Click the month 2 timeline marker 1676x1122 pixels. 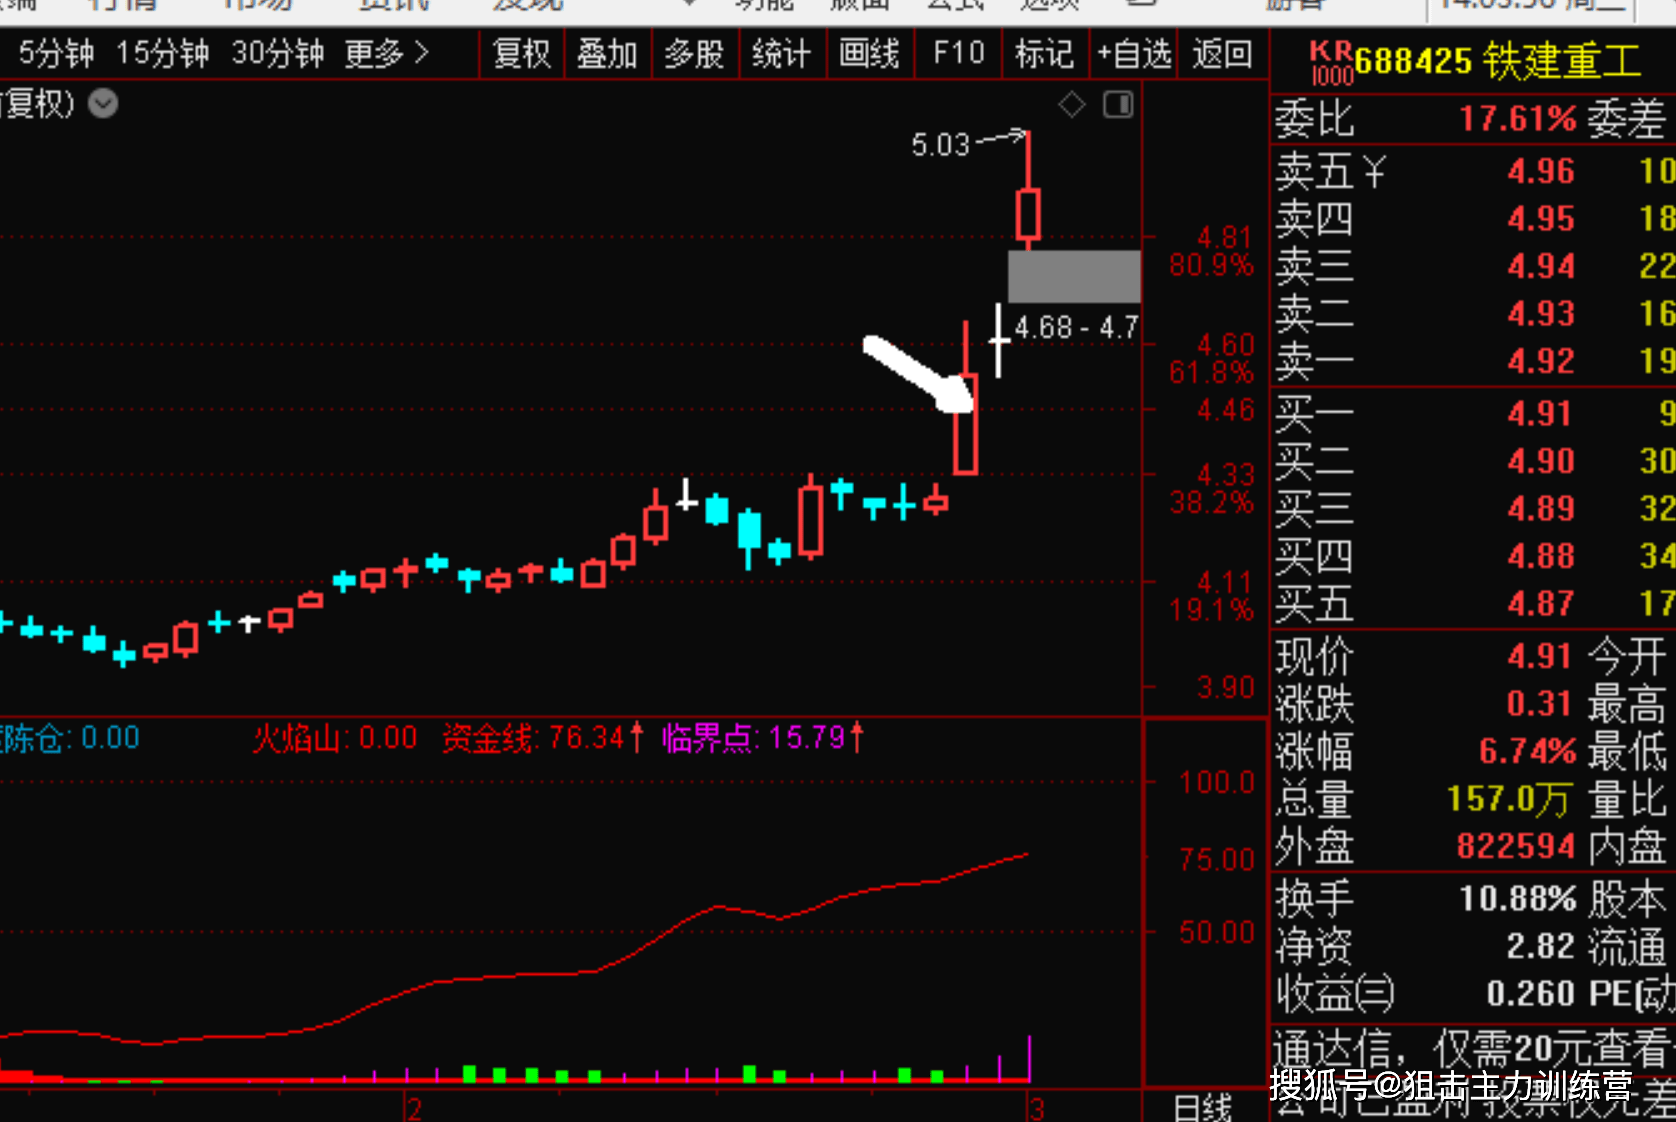pos(414,1108)
